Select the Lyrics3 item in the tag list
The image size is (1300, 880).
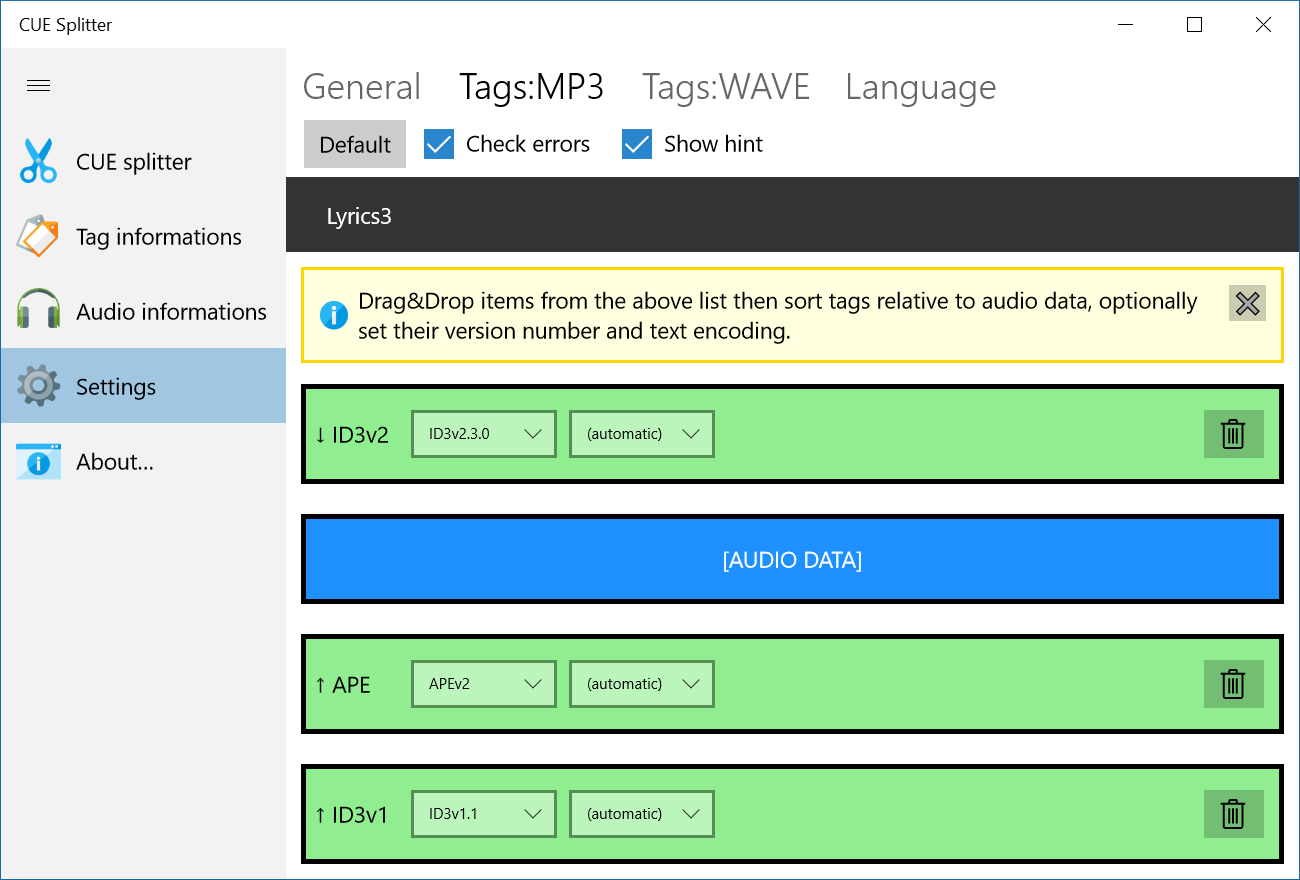coord(360,215)
